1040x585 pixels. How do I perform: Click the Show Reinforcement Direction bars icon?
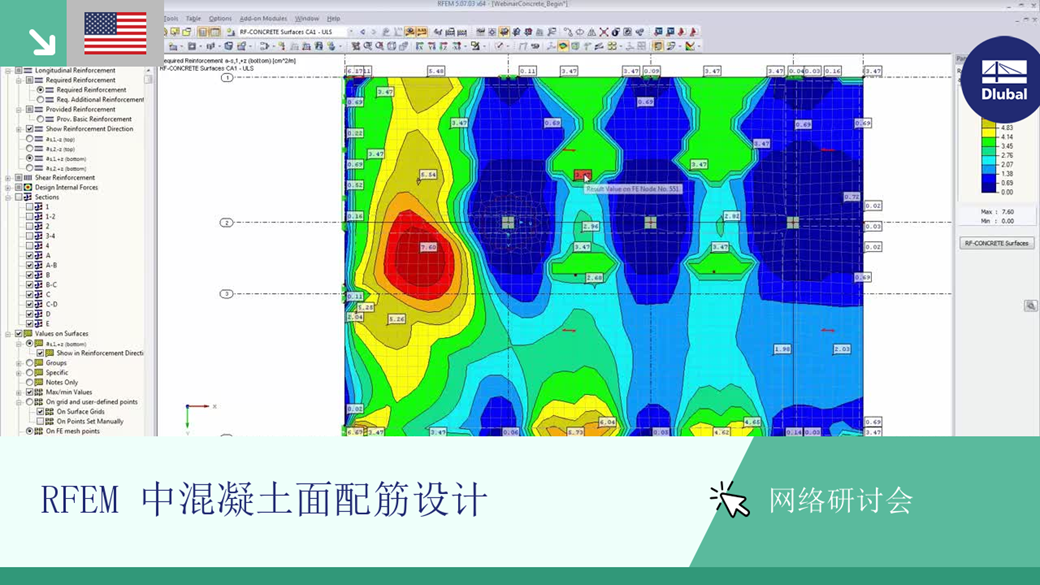click(x=38, y=129)
